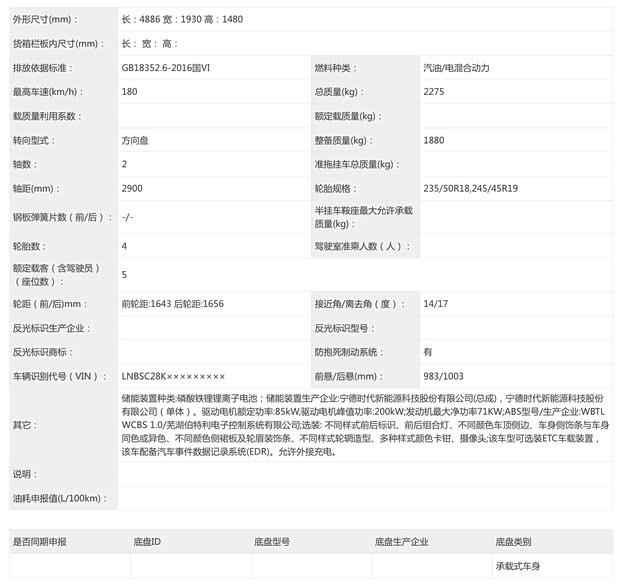Click the 承载式车身 chassis category cell
Image resolution: width=620 pixels, height=588 pixels.
(x=519, y=566)
